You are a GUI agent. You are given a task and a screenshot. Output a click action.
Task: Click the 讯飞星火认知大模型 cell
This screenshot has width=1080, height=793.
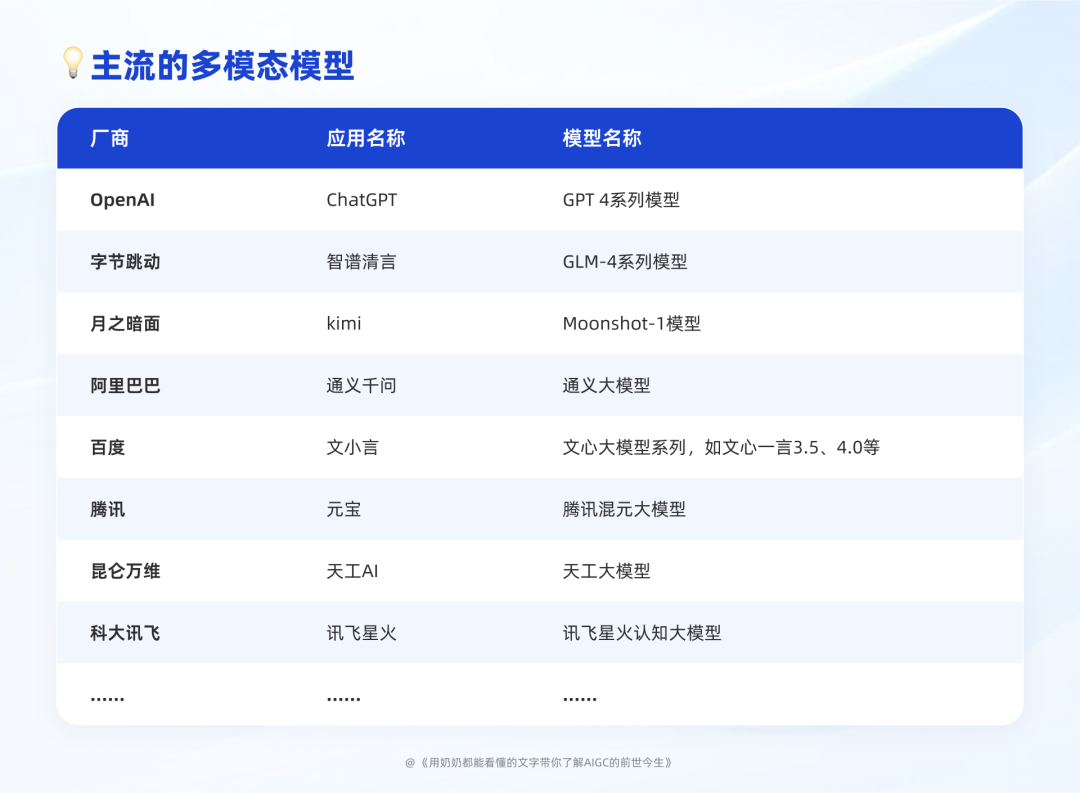click(x=642, y=633)
